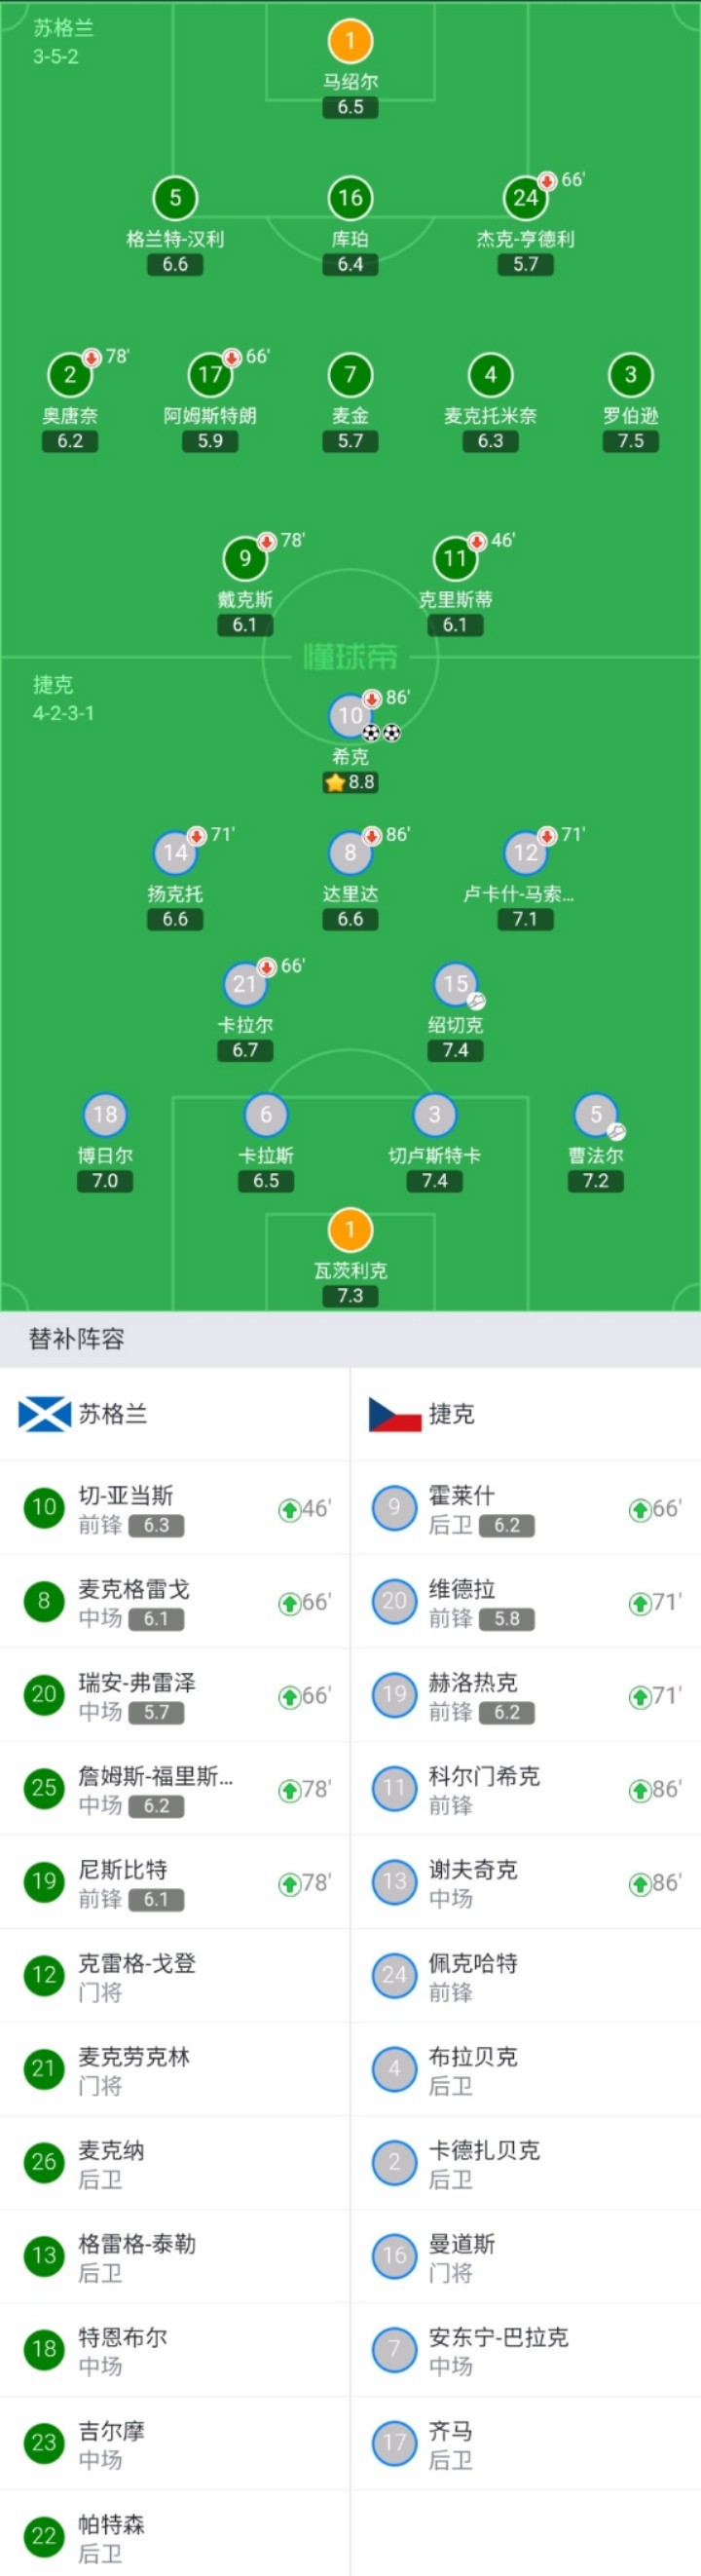Tap Scotland goalkeeper 马绍尔 number badge
The width and height of the screenshot is (701, 2576).
pyautogui.click(x=350, y=42)
